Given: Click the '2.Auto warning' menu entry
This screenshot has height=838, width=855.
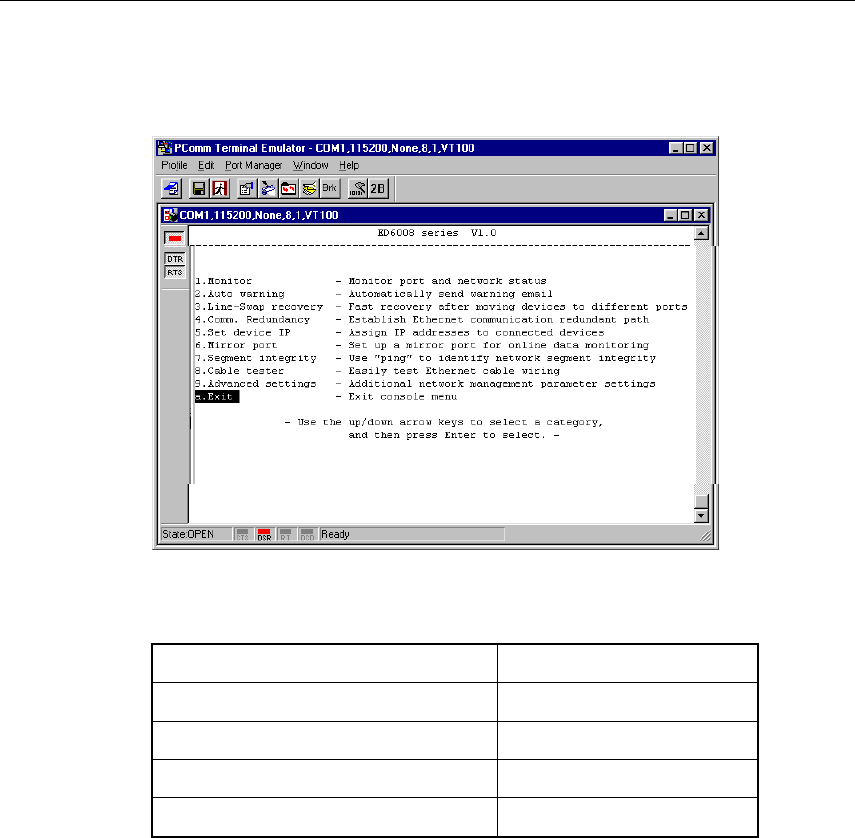Looking at the screenshot, I should pos(240,294).
